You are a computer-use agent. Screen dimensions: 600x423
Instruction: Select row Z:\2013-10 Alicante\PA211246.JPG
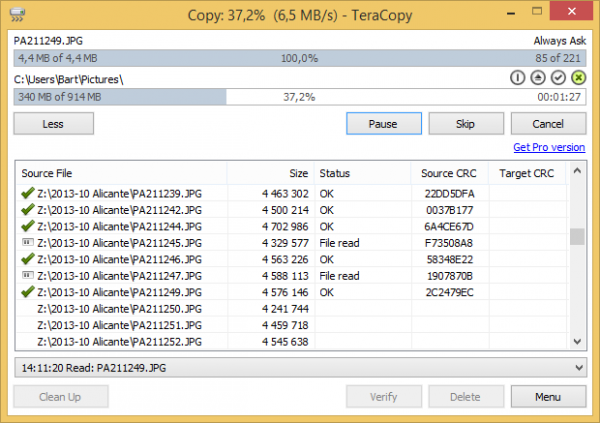coord(292,260)
